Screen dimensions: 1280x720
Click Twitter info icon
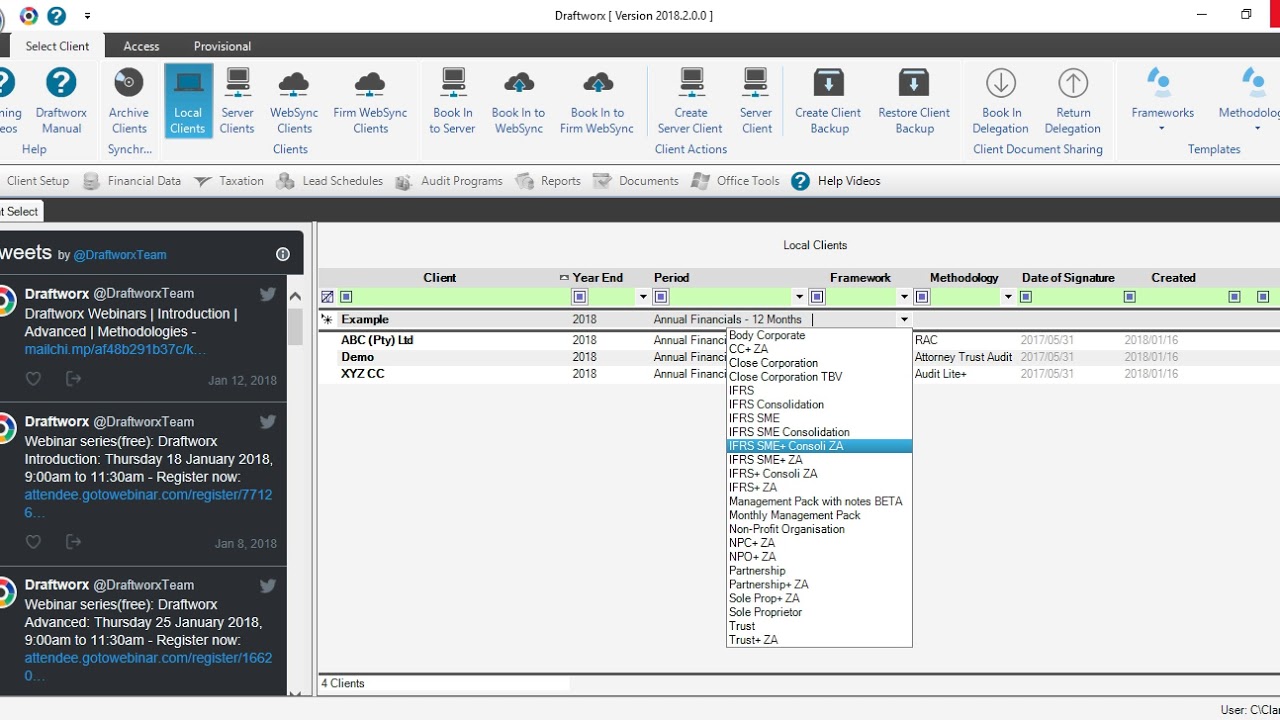pos(283,254)
